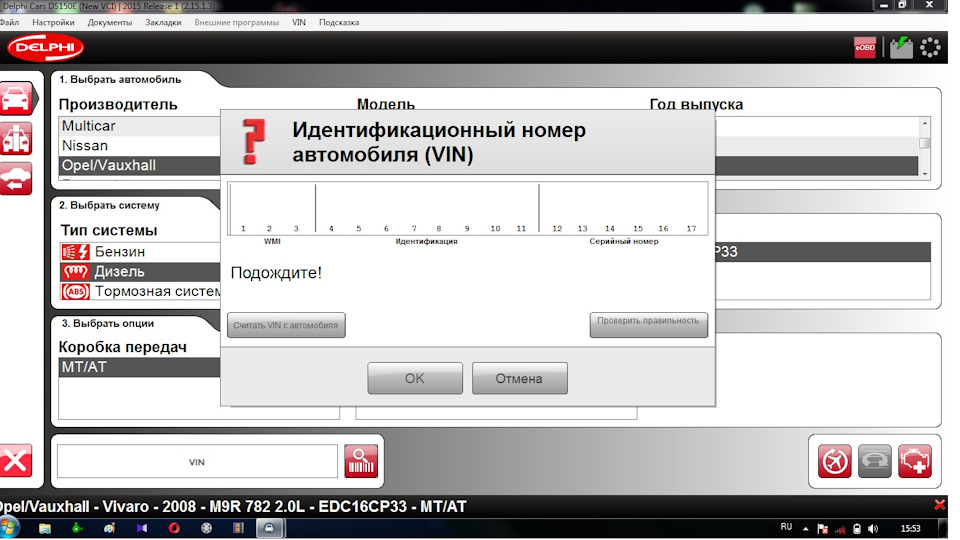960x540 pixels.
Task: Click the Дизель glow plug icon
Action: [76, 271]
